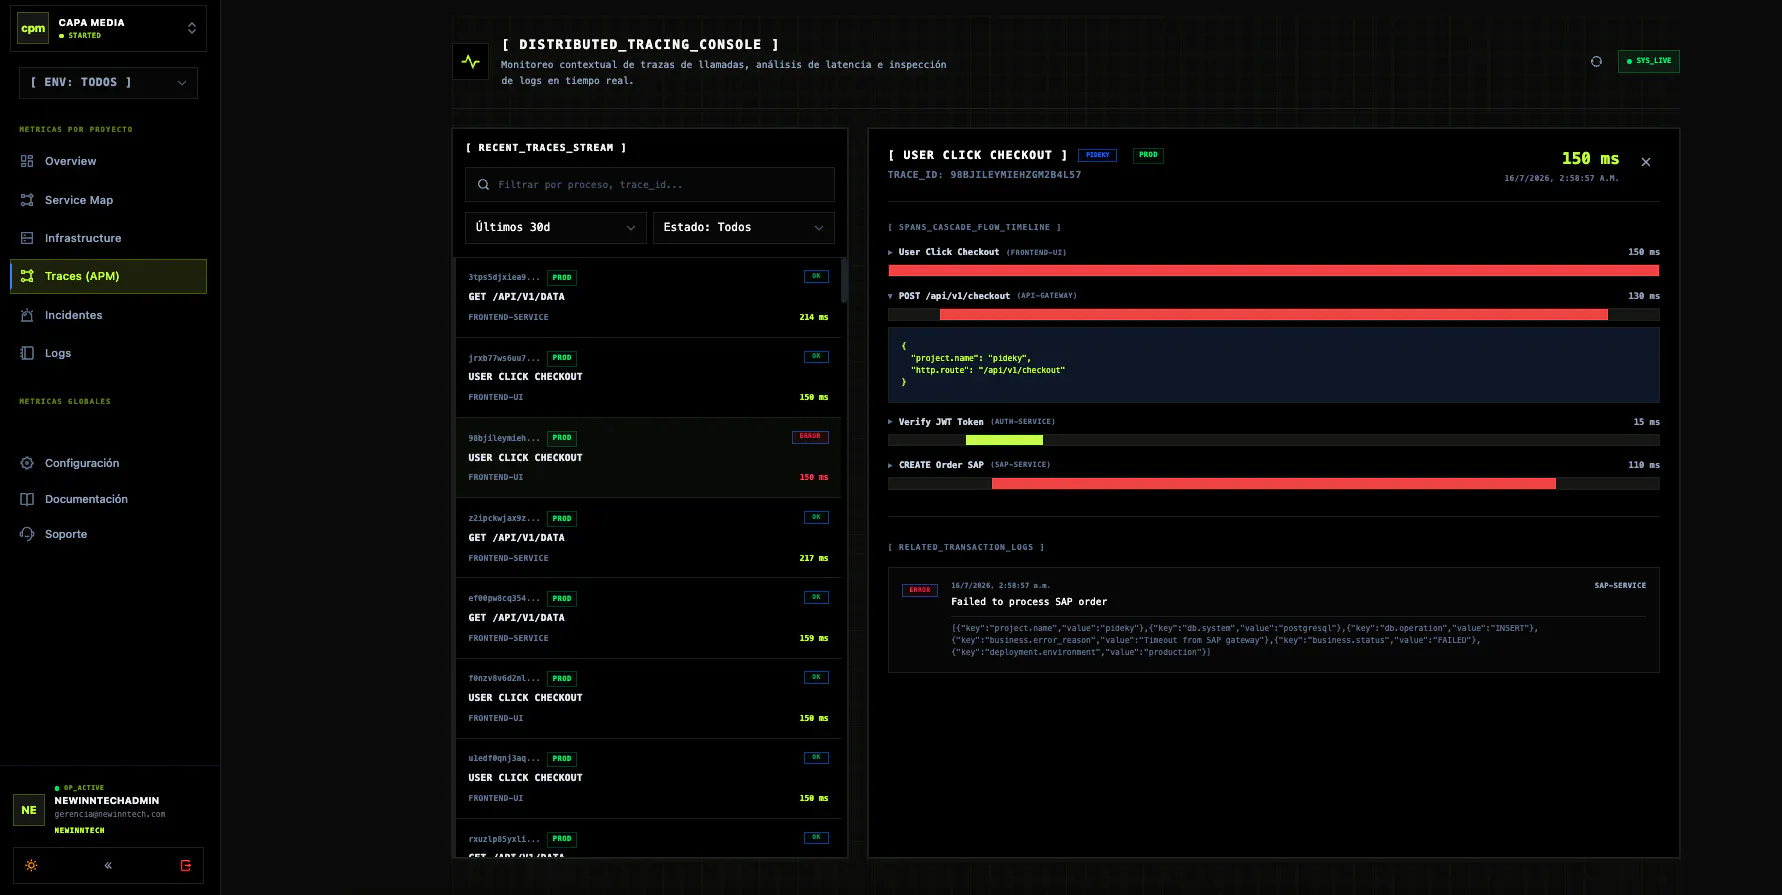The image size is (1782, 895).
Task: Go to Infrastructure menu item
Action: 108,238
